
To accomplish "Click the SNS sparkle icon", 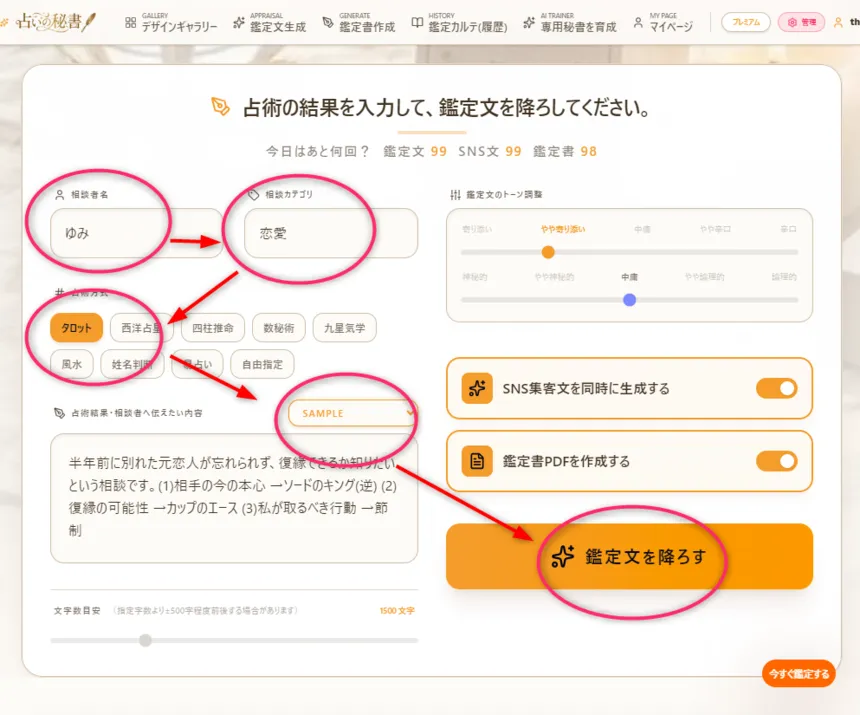I will pyautogui.click(x=477, y=388).
